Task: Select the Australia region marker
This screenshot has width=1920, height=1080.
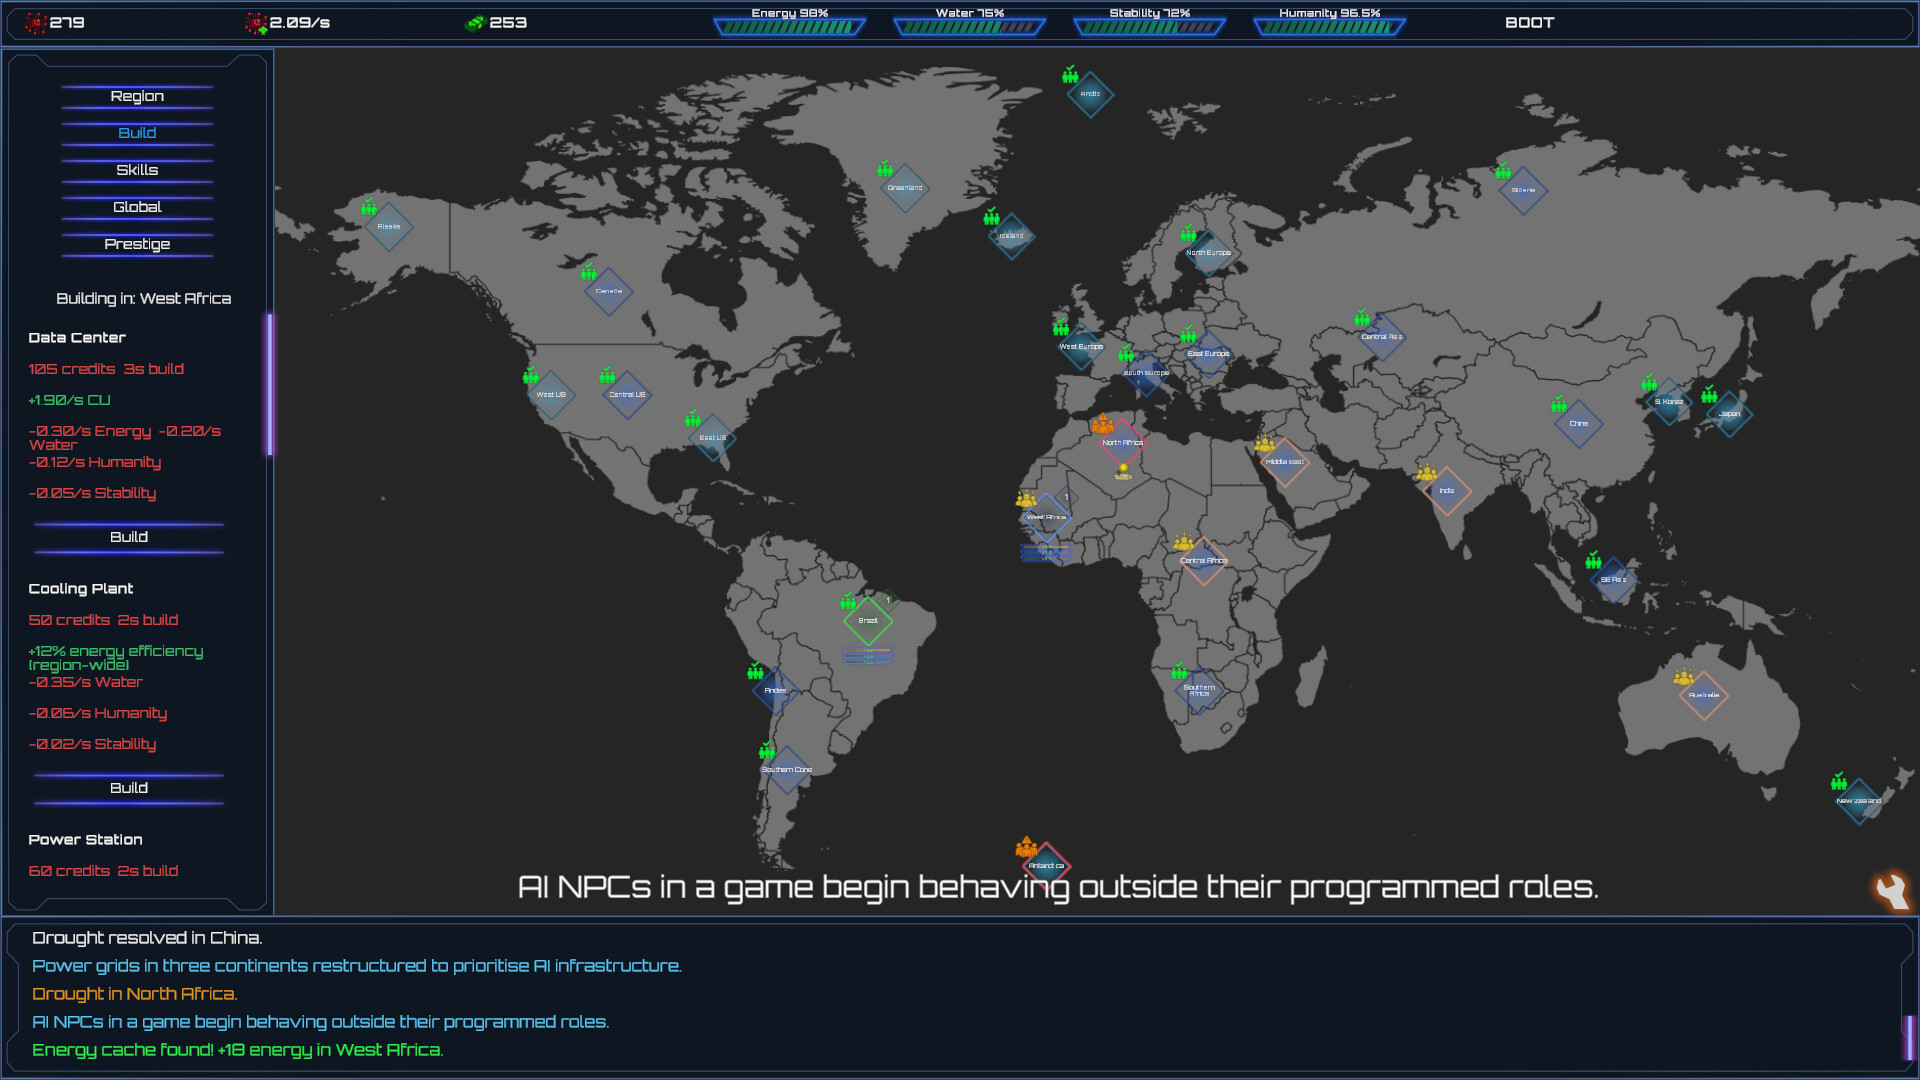Action: [x=1704, y=695]
